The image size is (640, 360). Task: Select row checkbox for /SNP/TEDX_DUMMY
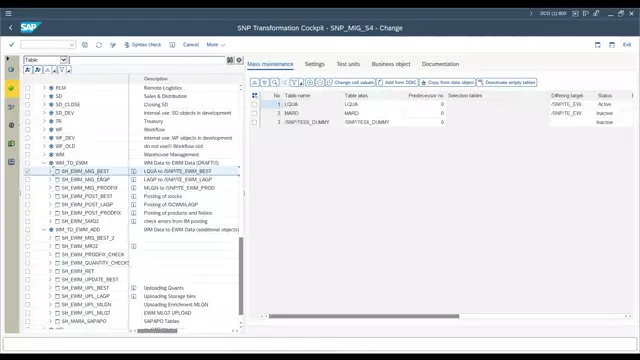click(254, 122)
